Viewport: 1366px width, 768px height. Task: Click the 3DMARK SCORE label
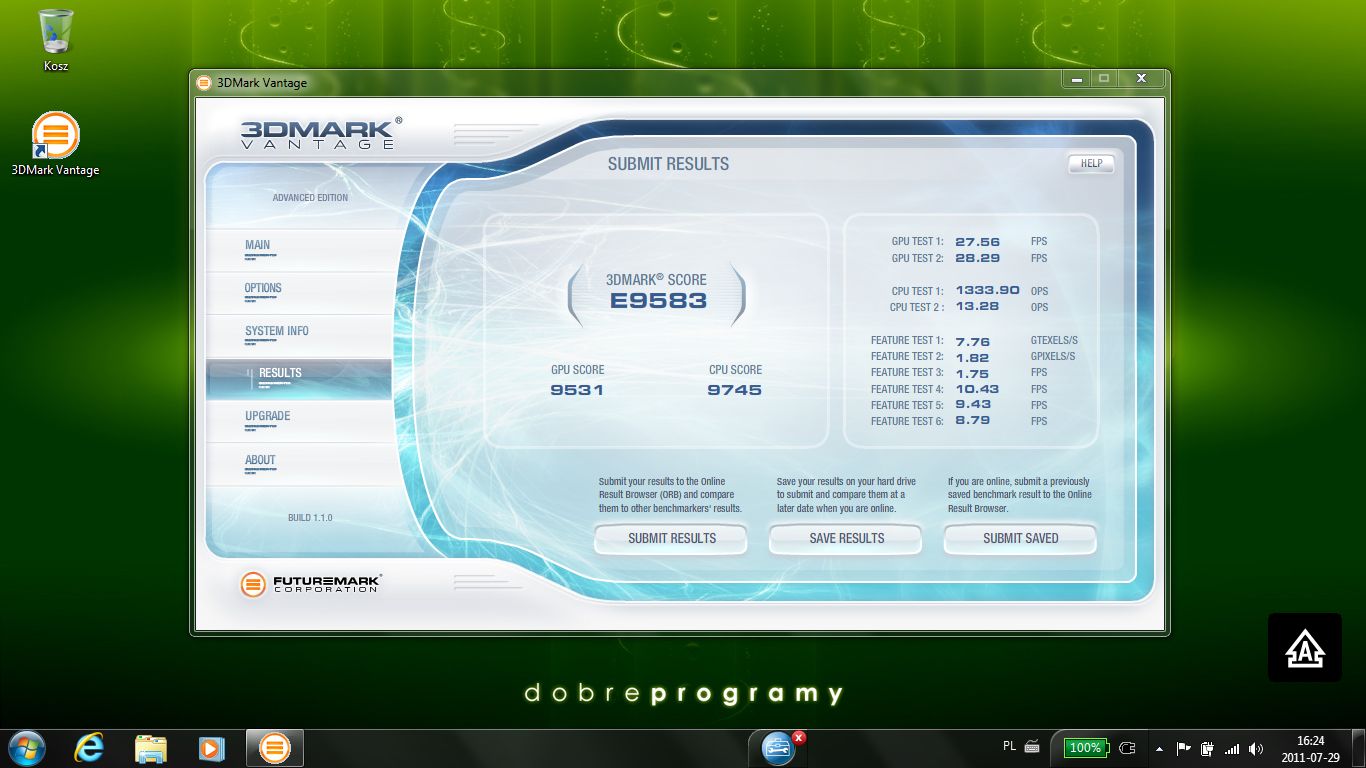[x=656, y=280]
